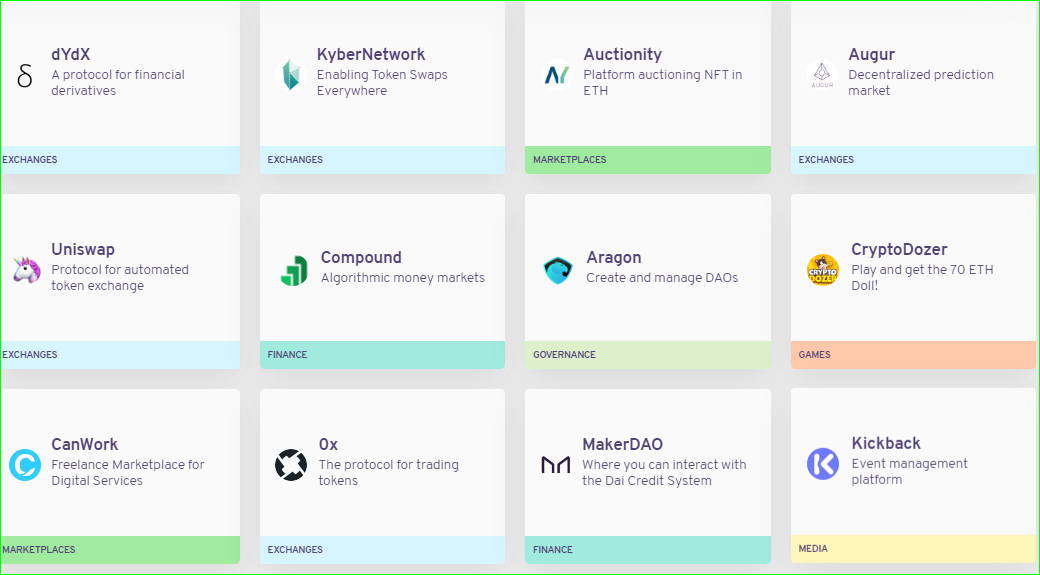Click "Algorithmic money markets" description
This screenshot has width=1040, height=575.
click(x=403, y=278)
